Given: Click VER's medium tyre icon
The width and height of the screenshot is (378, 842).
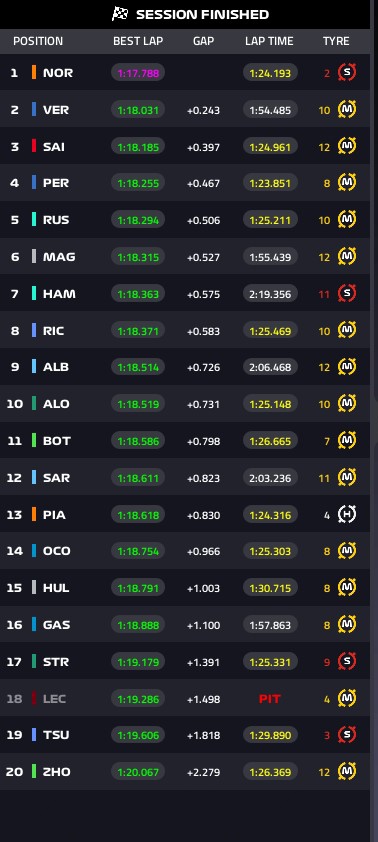Looking at the screenshot, I should click(347, 110).
